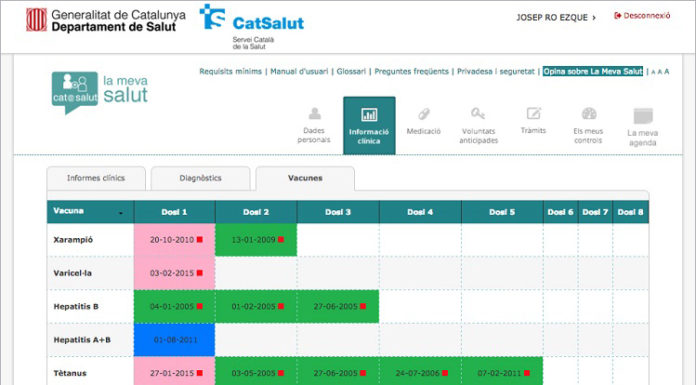Click Opina sobre La Meva Salut
The width and height of the screenshot is (696, 385).
[593, 71]
